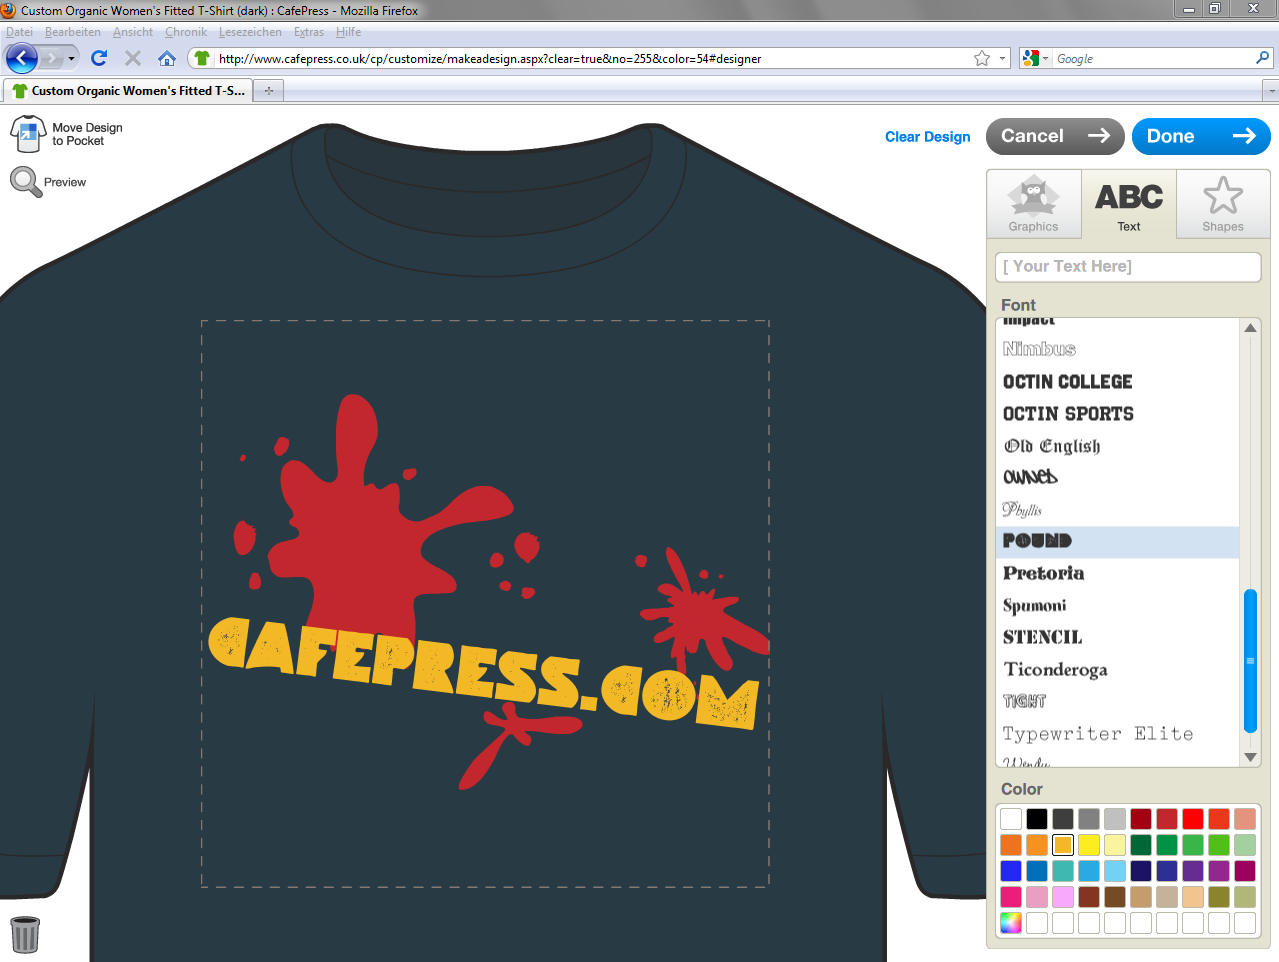Open the Extras menu
This screenshot has height=962, width=1279.
point(309,32)
